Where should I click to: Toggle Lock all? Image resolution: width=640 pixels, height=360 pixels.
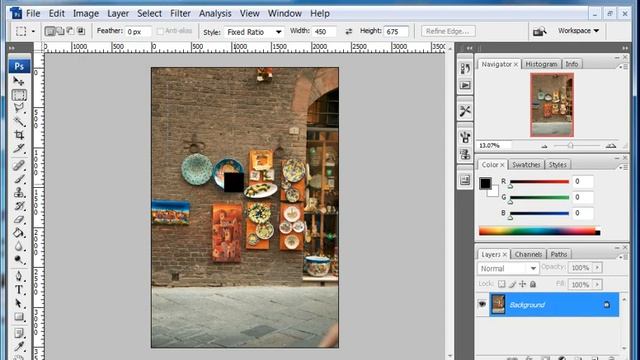[x=533, y=284]
